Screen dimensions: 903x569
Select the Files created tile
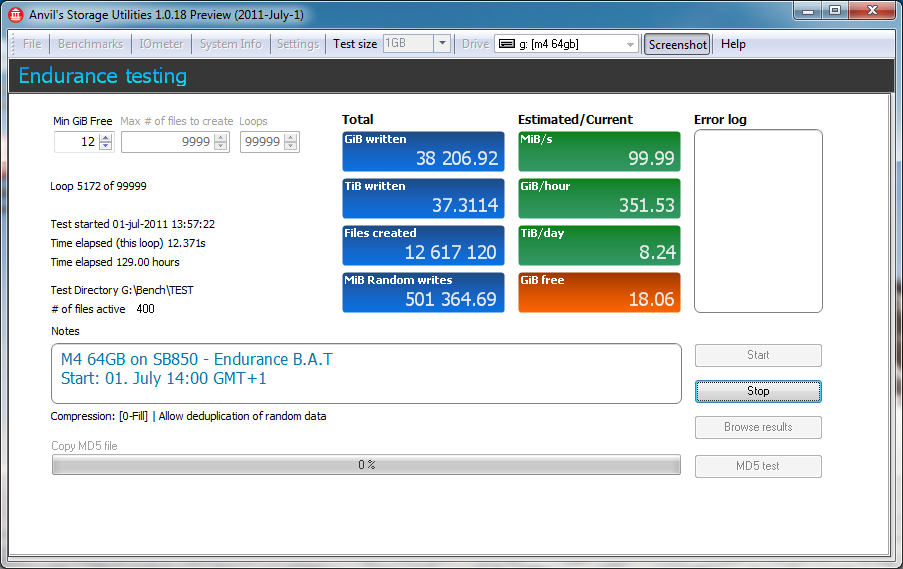click(x=423, y=245)
